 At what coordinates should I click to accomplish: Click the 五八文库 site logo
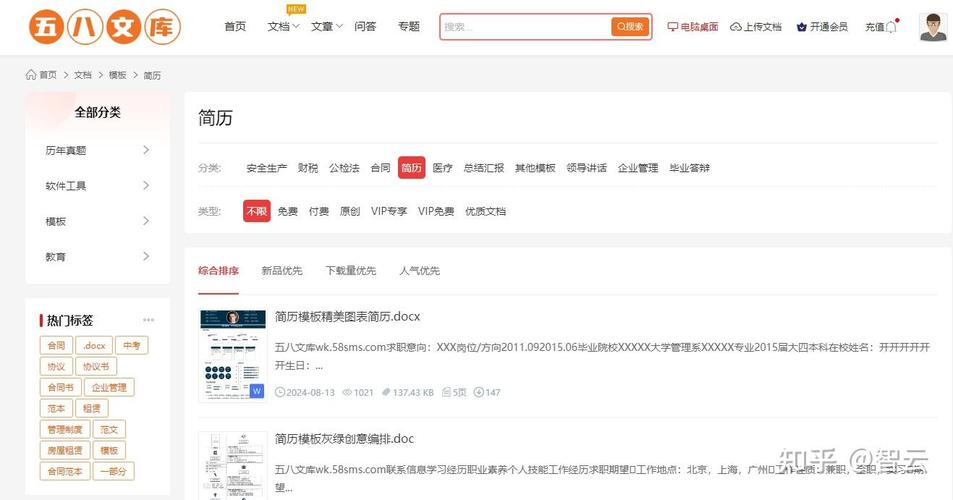tap(105, 27)
